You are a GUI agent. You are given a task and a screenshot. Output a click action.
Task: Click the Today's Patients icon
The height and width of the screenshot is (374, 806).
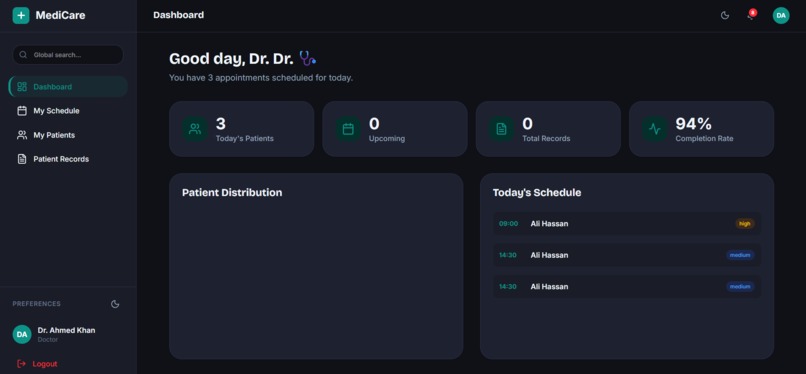[195, 129]
